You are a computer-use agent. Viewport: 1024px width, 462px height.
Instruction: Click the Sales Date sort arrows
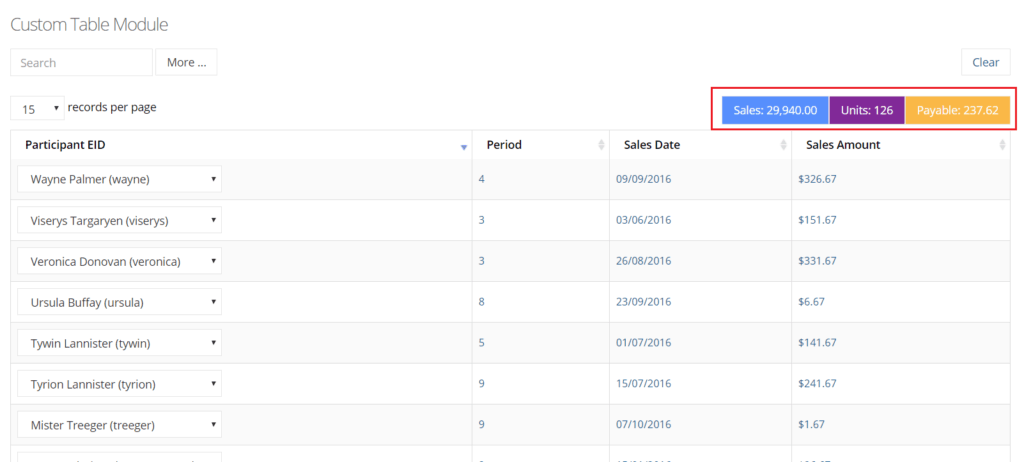pos(783,145)
